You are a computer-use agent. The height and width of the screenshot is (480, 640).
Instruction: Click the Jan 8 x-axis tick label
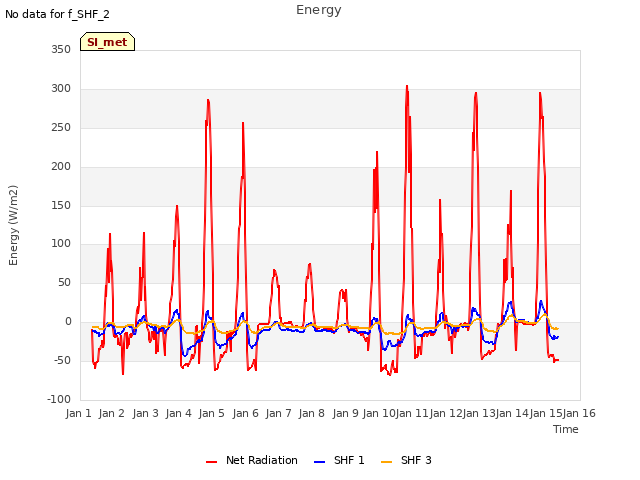(x=311, y=413)
